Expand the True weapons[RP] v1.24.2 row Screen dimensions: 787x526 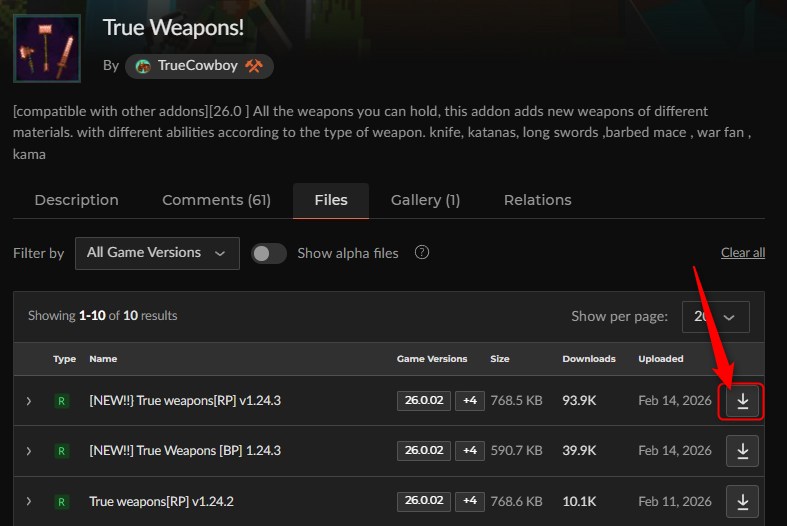pyautogui.click(x=29, y=501)
